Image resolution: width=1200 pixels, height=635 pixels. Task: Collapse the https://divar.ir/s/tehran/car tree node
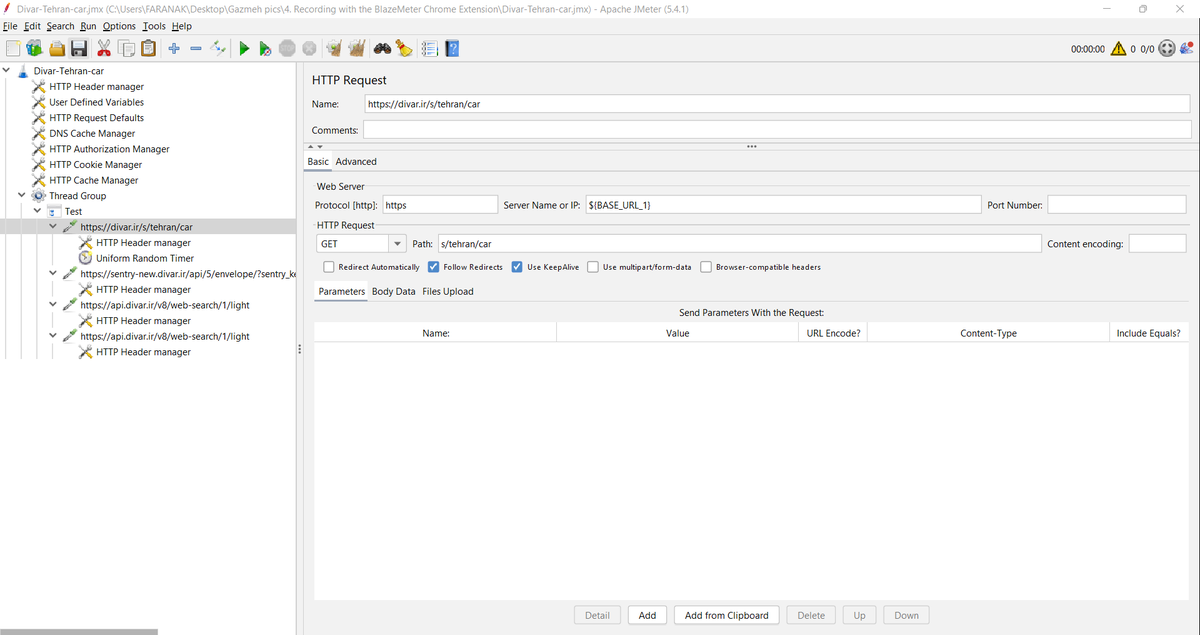pos(54,227)
